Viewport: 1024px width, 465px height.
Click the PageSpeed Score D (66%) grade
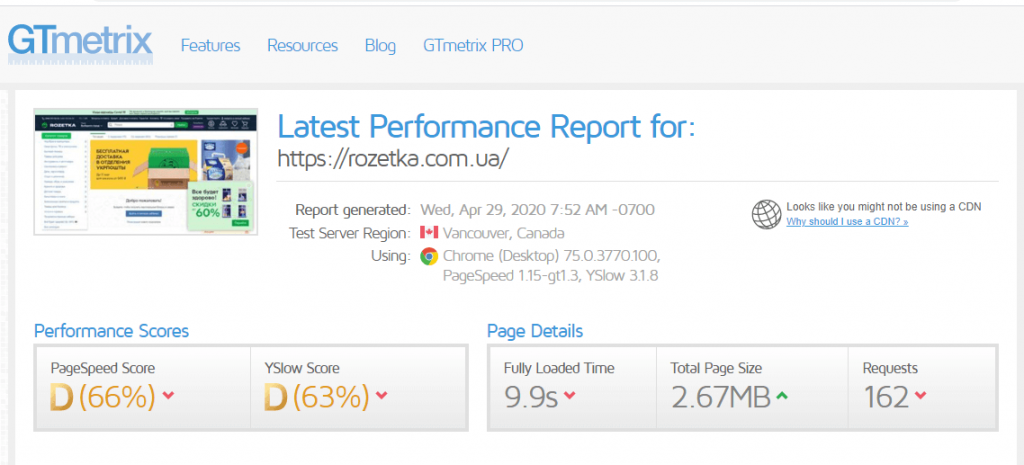[x=103, y=397]
